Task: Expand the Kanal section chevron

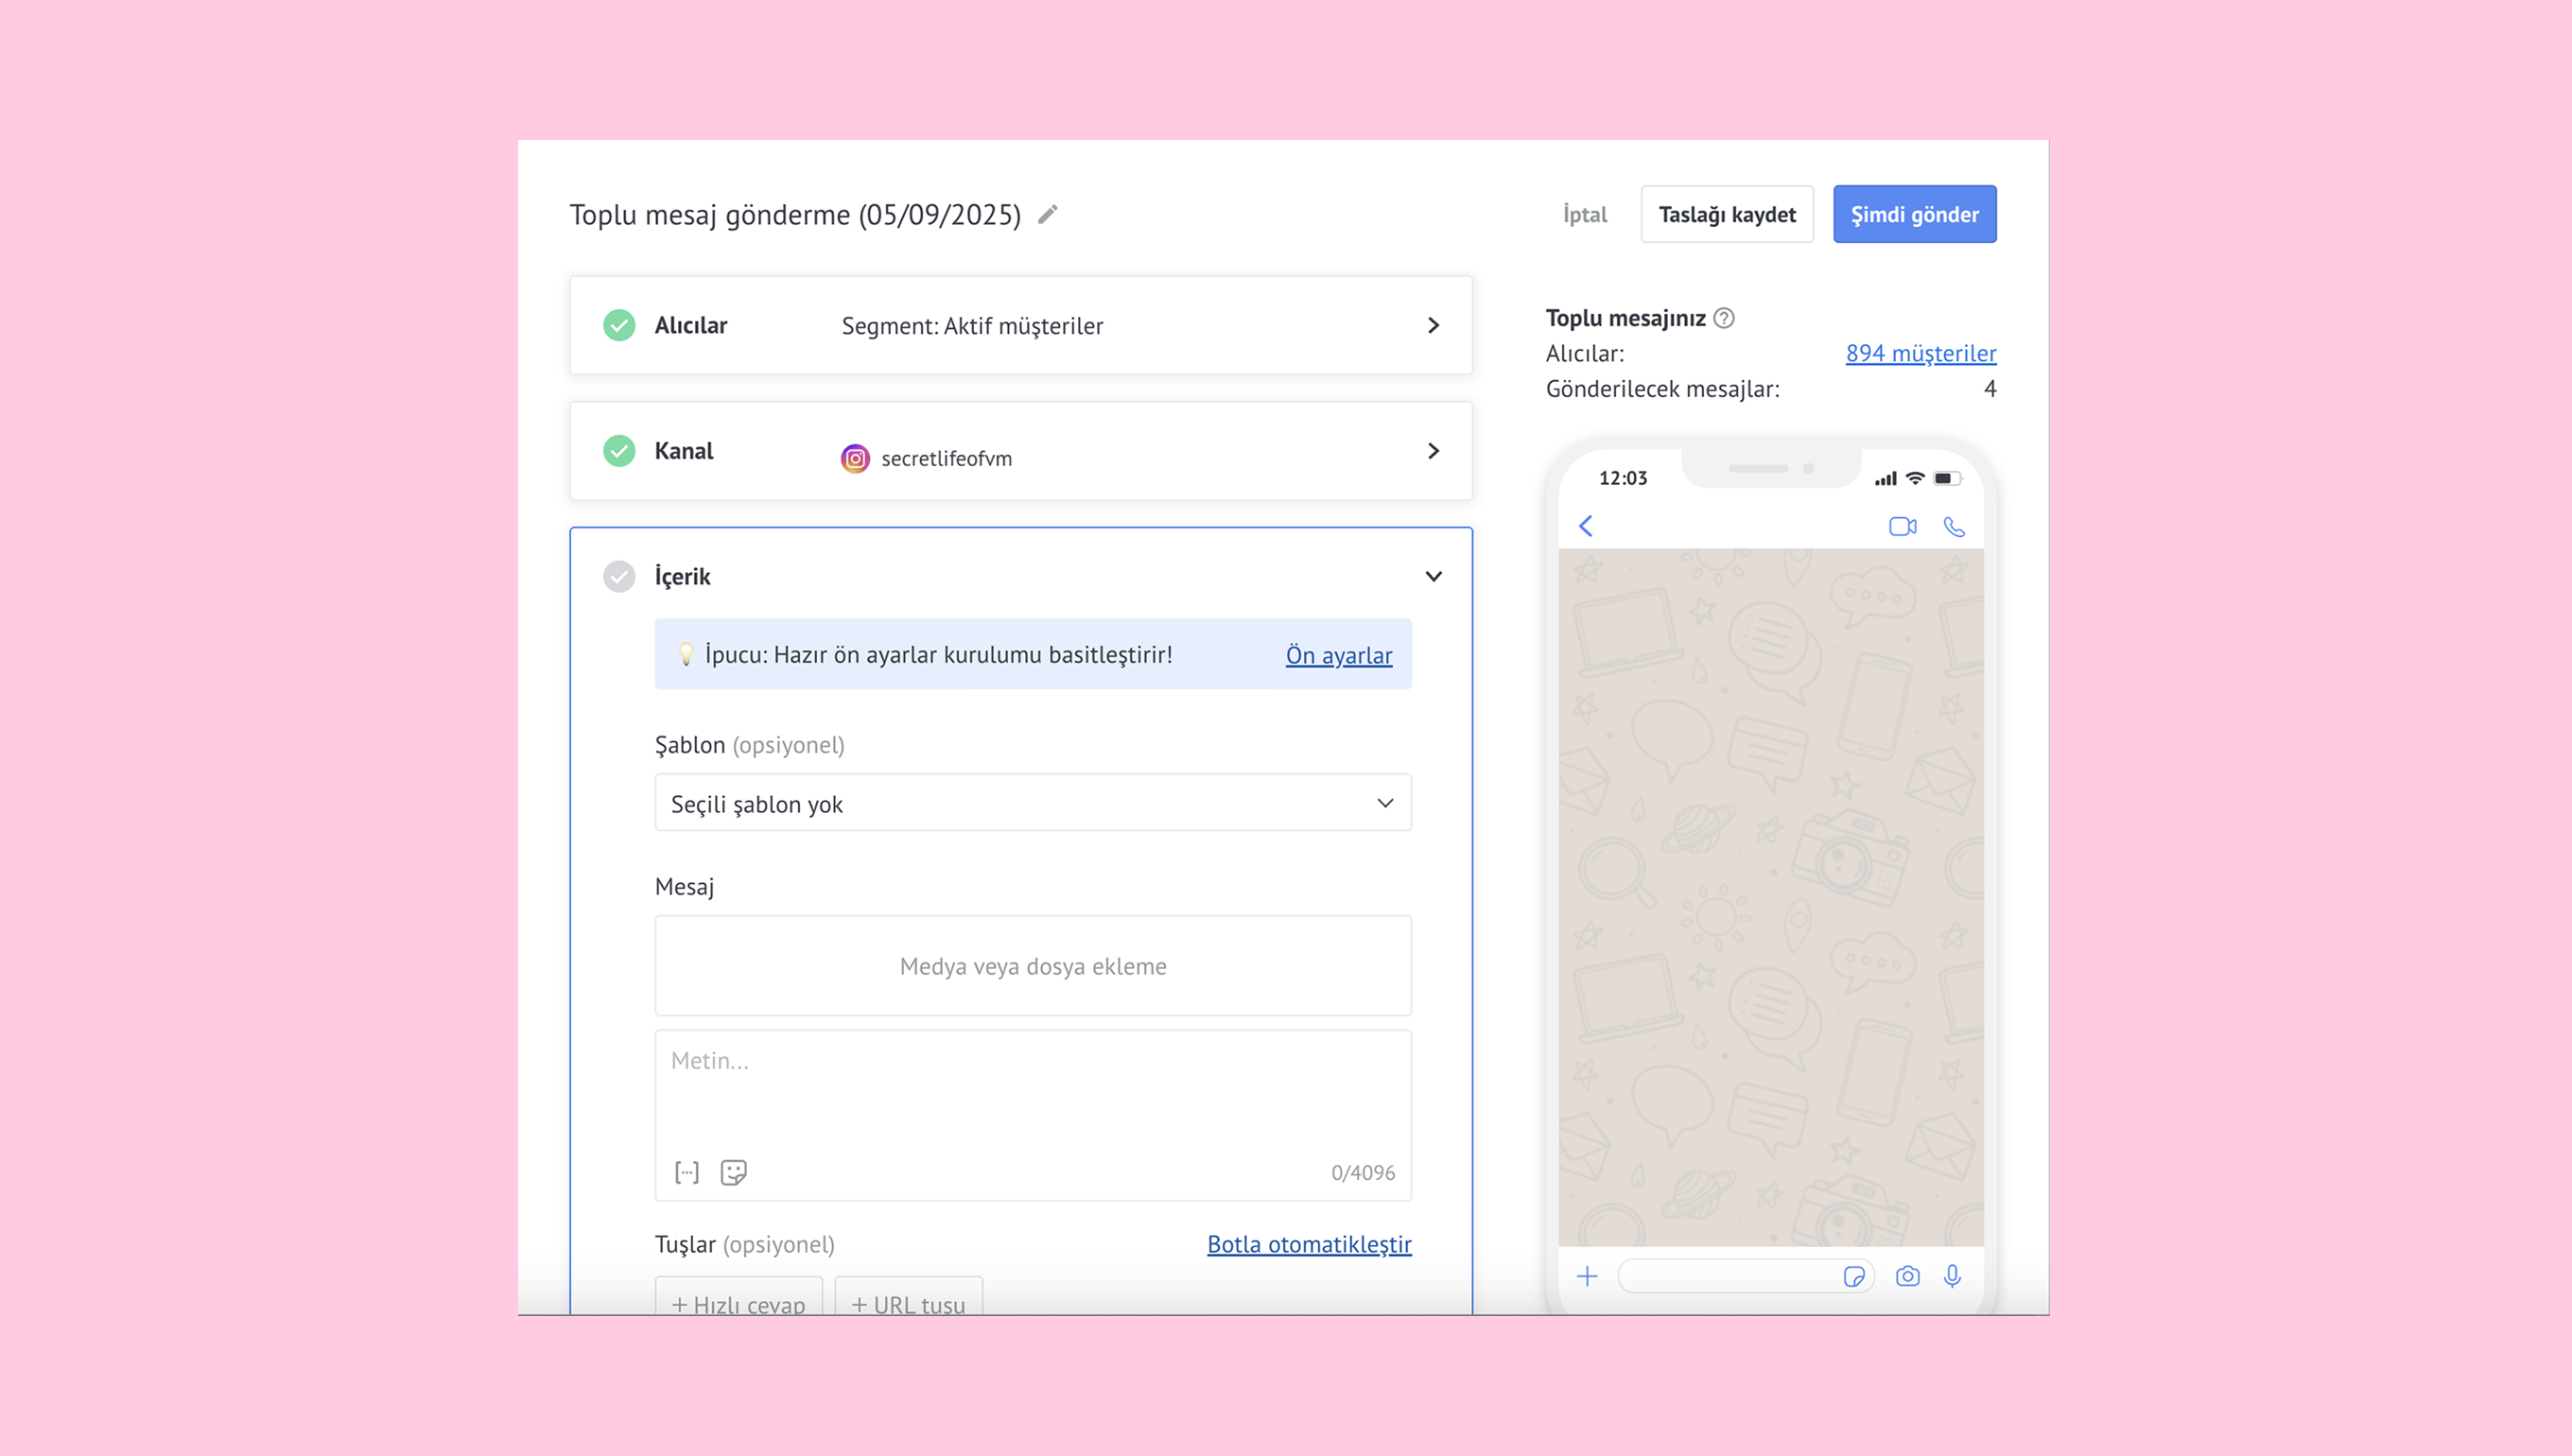Action: point(1433,451)
